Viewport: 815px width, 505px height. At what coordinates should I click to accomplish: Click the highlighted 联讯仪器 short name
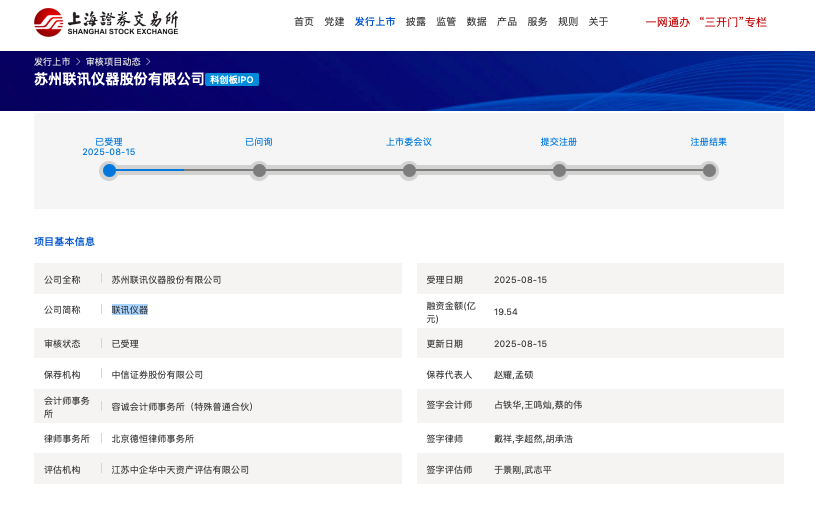coord(130,310)
